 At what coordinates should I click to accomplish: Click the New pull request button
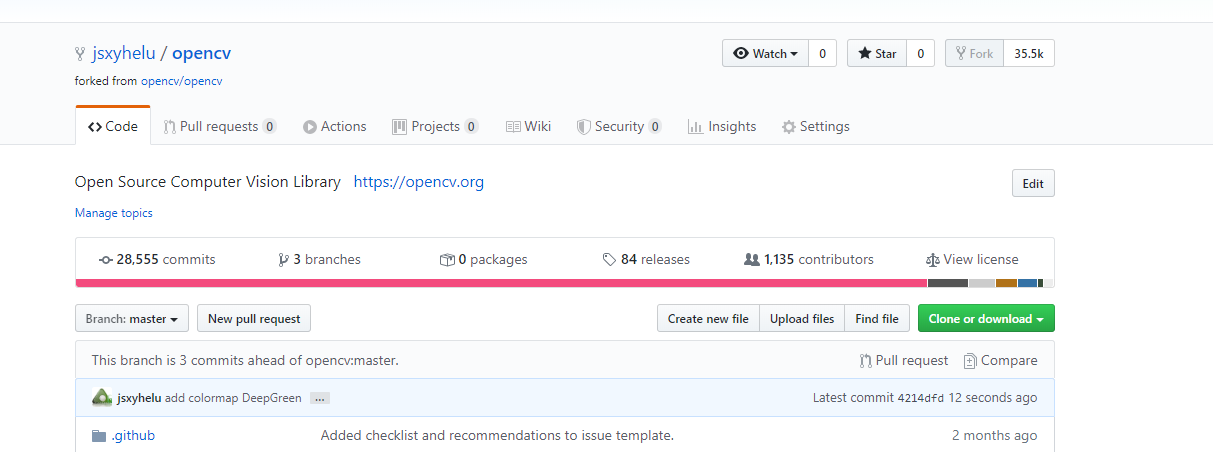coord(254,319)
